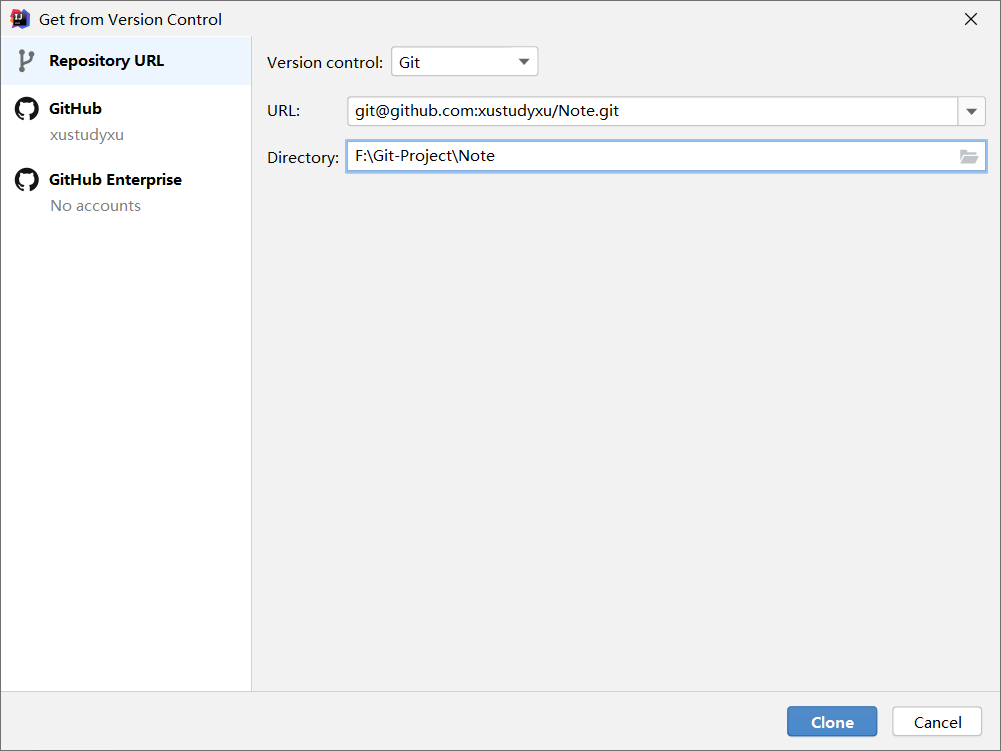The width and height of the screenshot is (1001, 751).
Task: Click the Directory path input field
Action: [666, 156]
